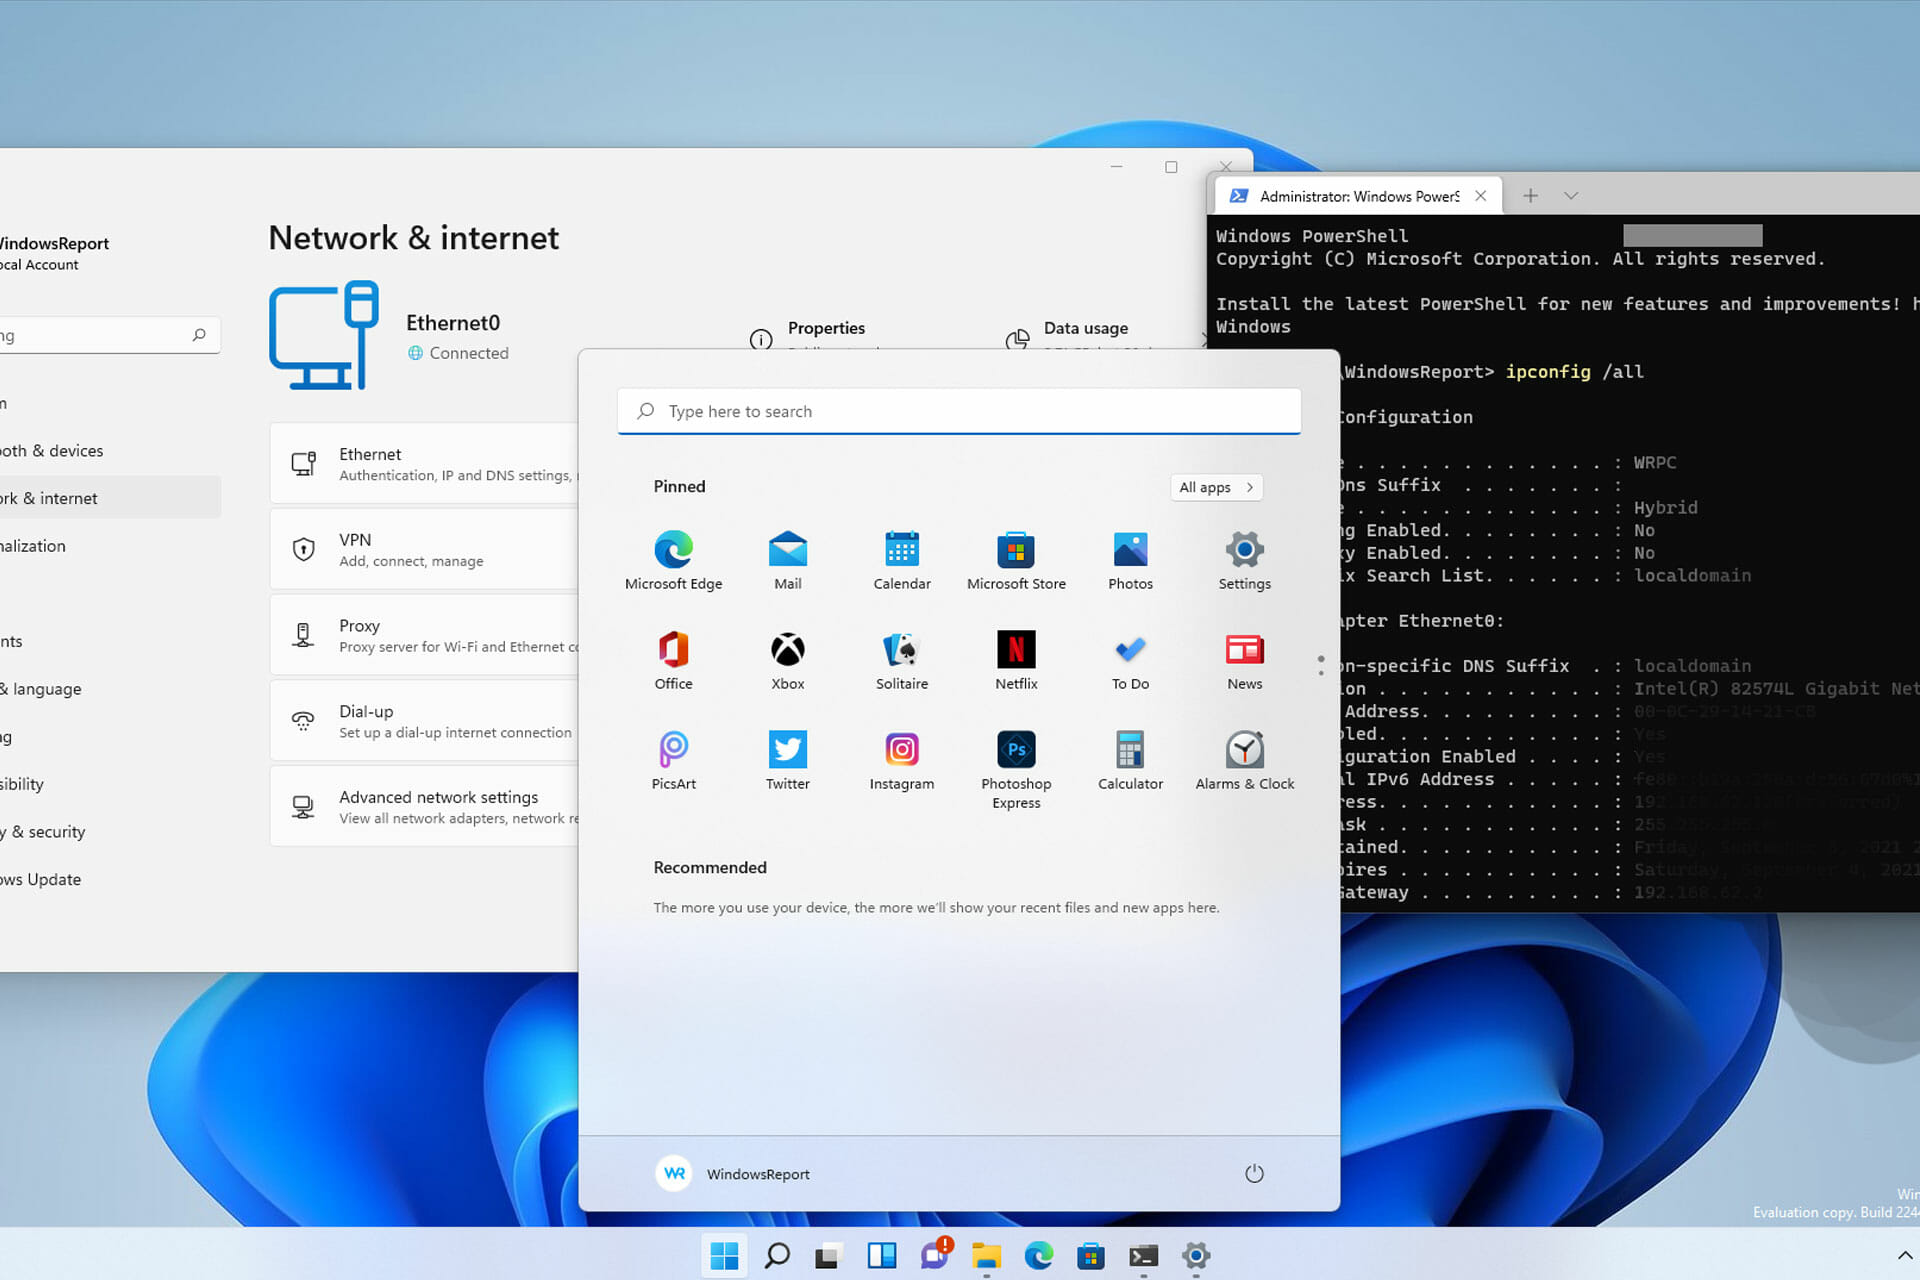Image resolution: width=1920 pixels, height=1280 pixels.
Task: Open Edge from the taskbar
Action: coord(1039,1255)
